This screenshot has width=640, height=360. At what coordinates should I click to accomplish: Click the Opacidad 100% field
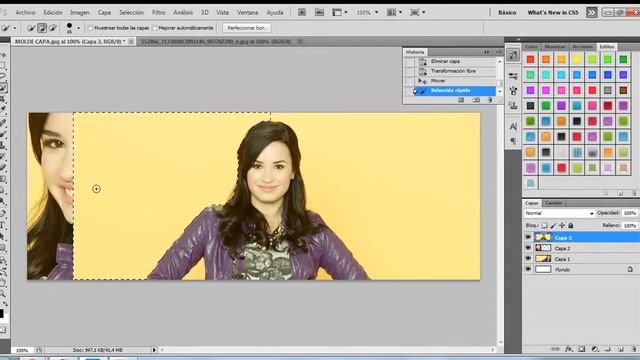pos(630,213)
